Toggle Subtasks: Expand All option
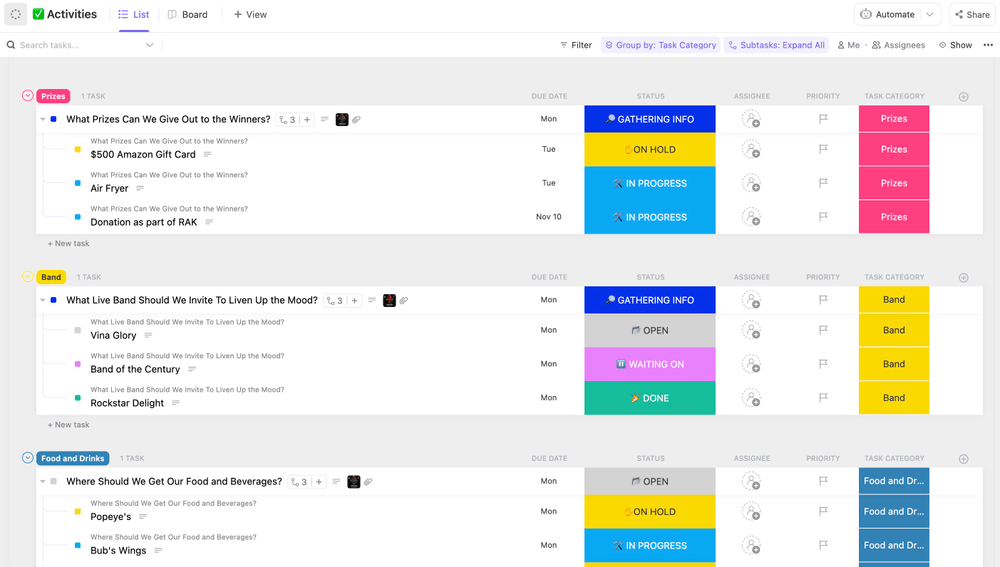1000x567 pixels. [x=776, y=45]
